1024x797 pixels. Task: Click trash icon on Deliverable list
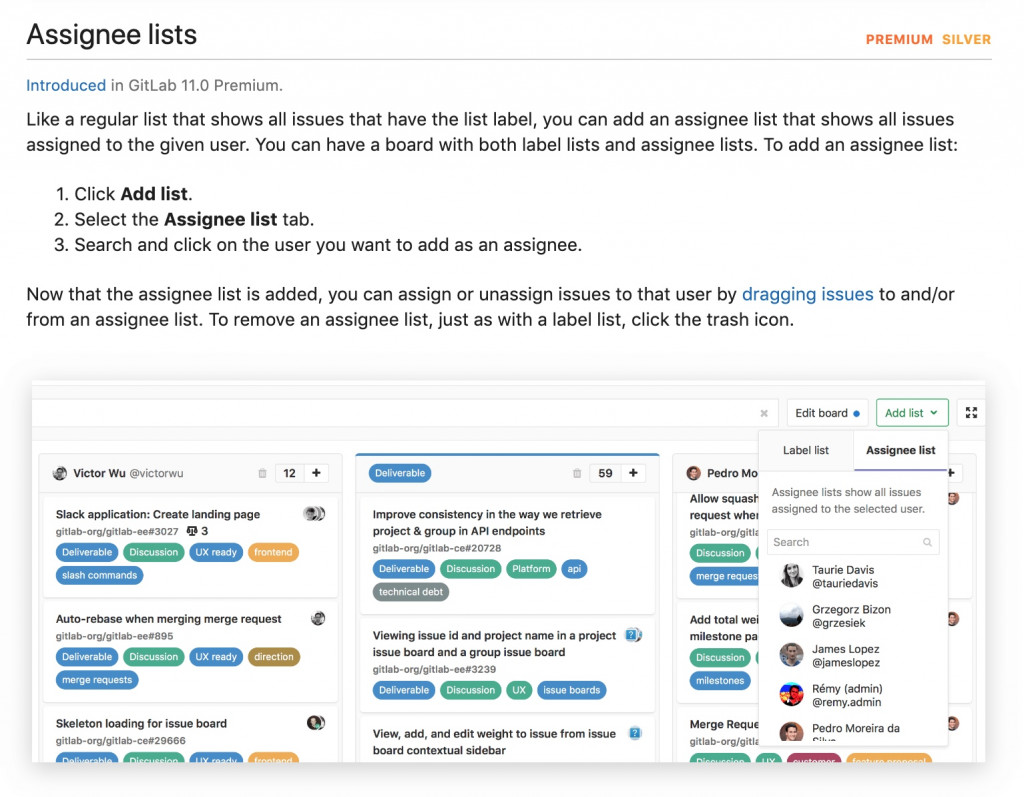(x=577, y=474)
